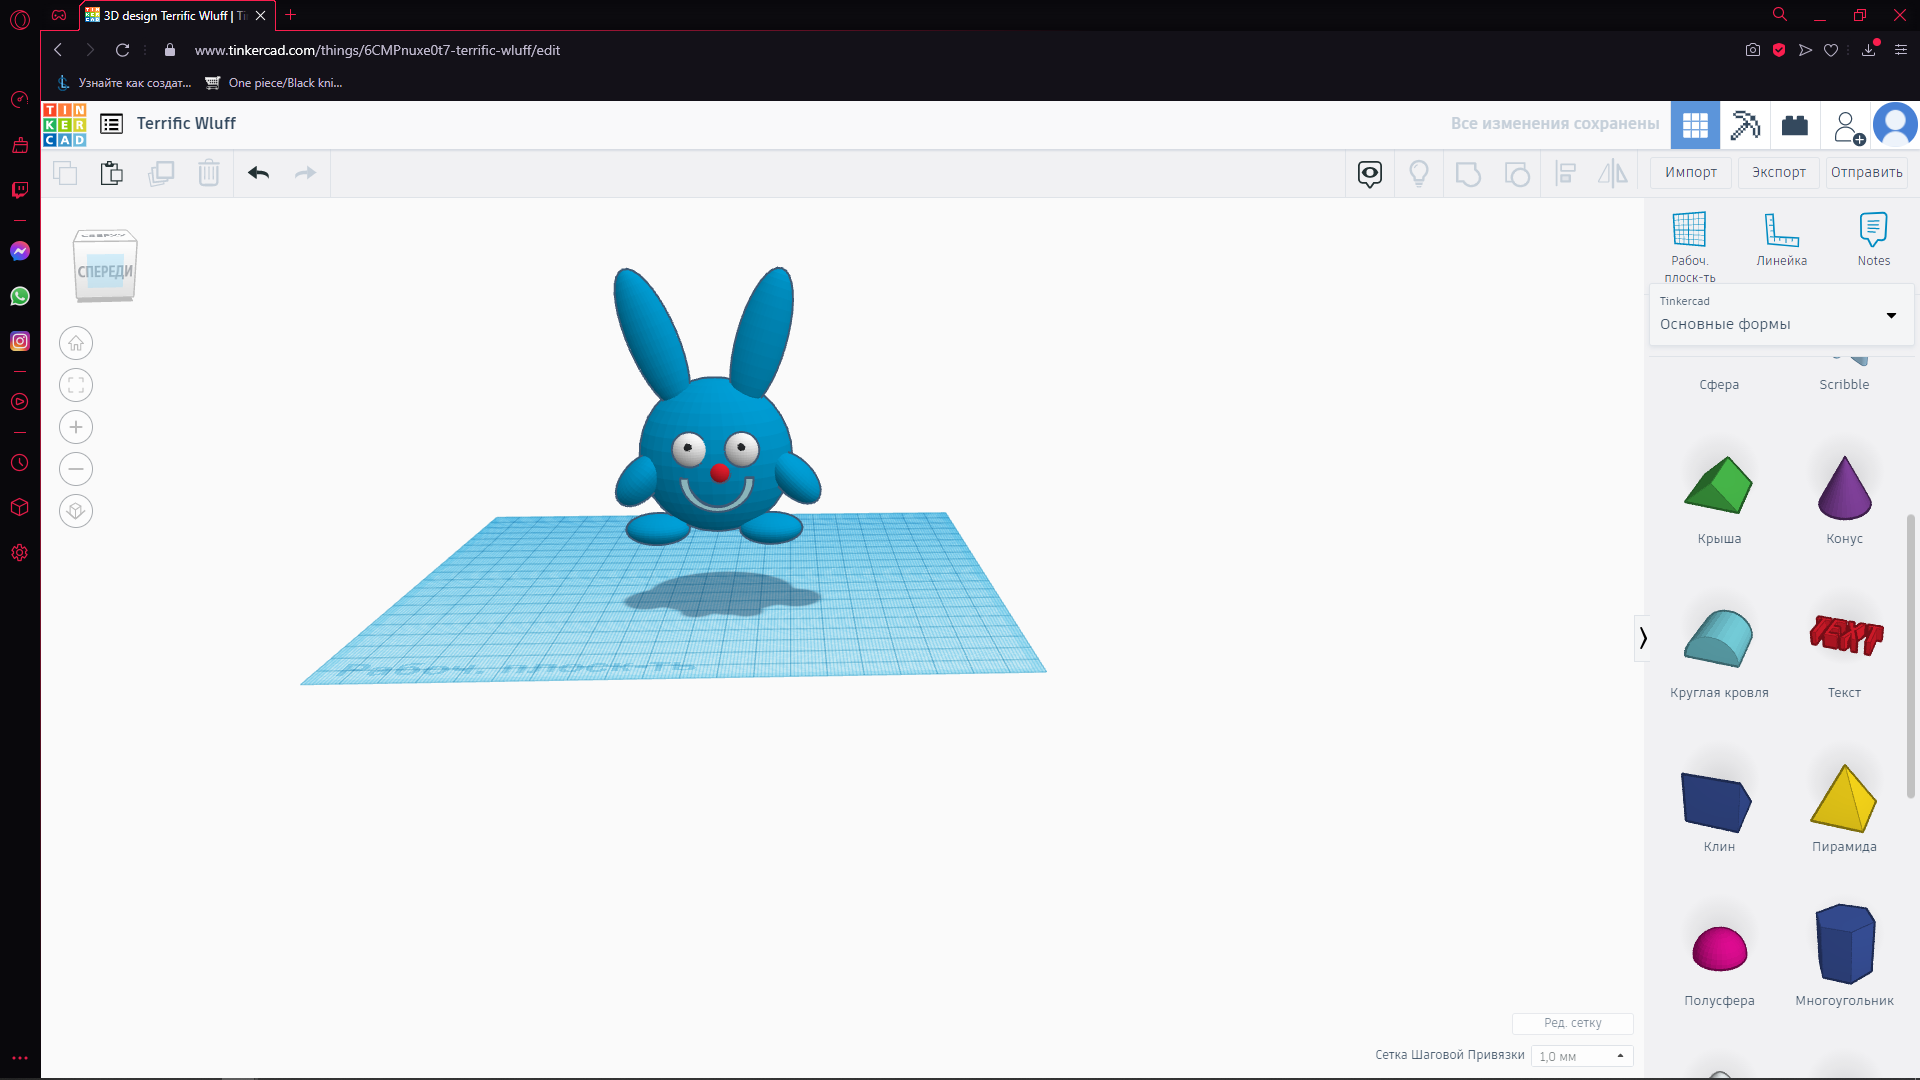
Task: Click Fit all in view icon
Action: pos(76,385)
